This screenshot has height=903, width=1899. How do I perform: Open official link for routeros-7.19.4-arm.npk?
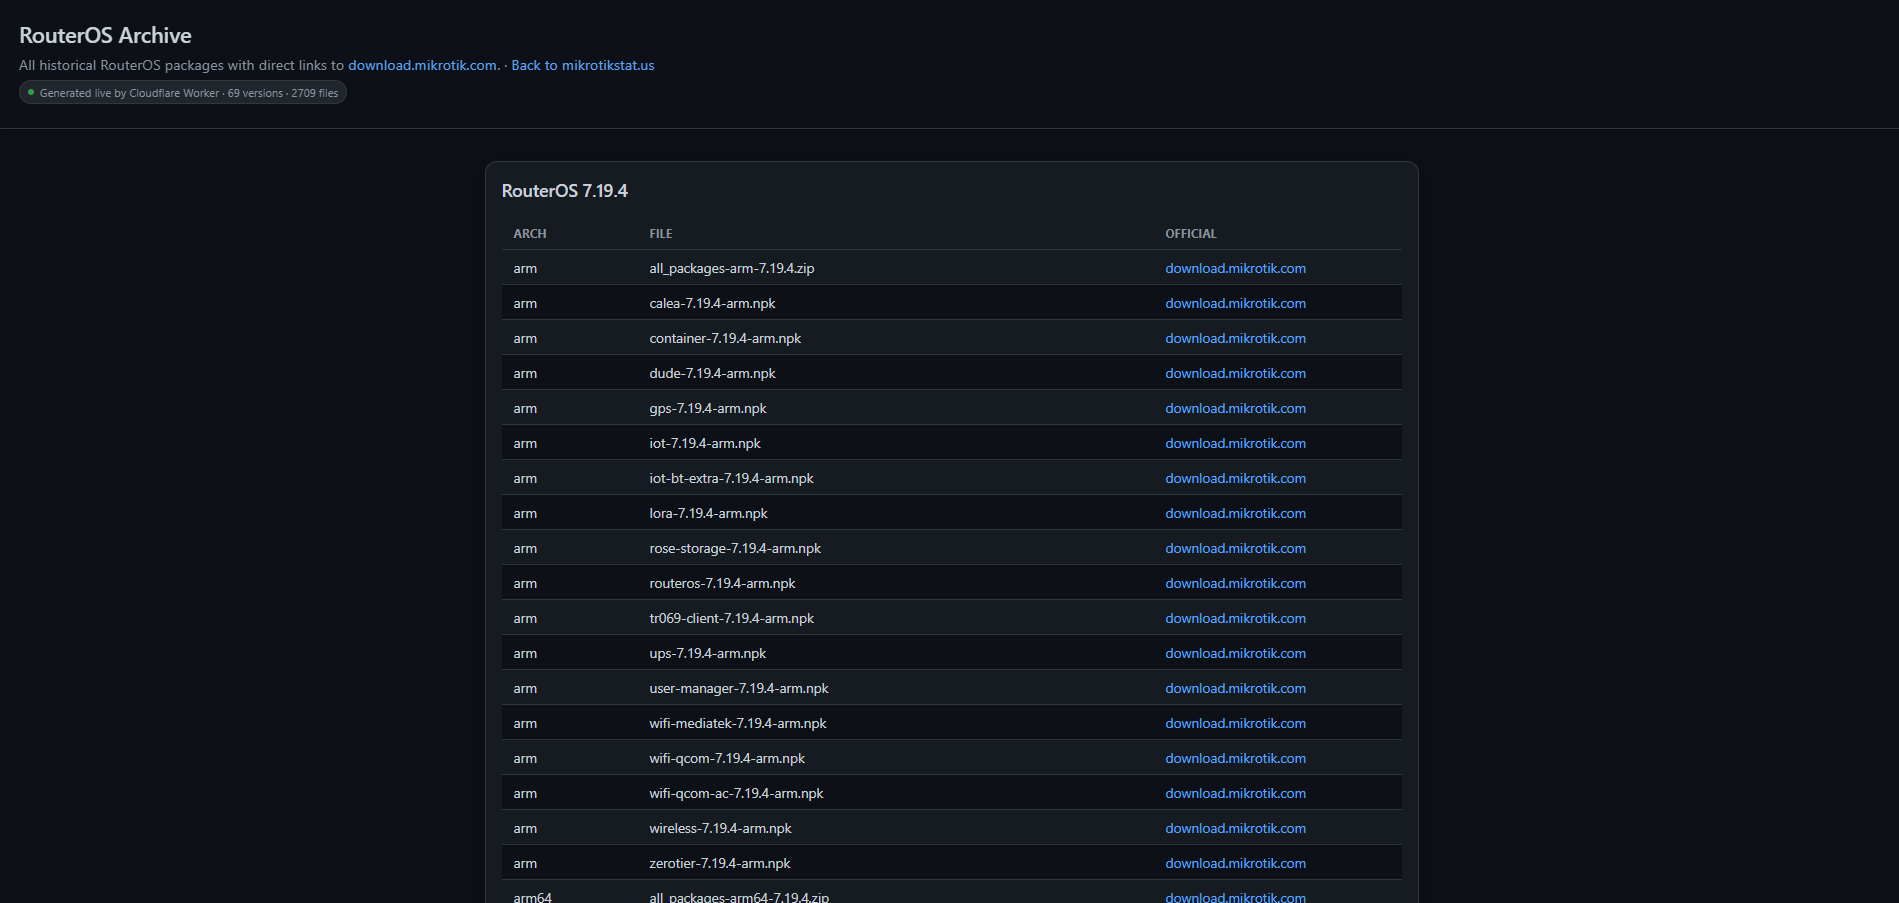pos(1235,583)
